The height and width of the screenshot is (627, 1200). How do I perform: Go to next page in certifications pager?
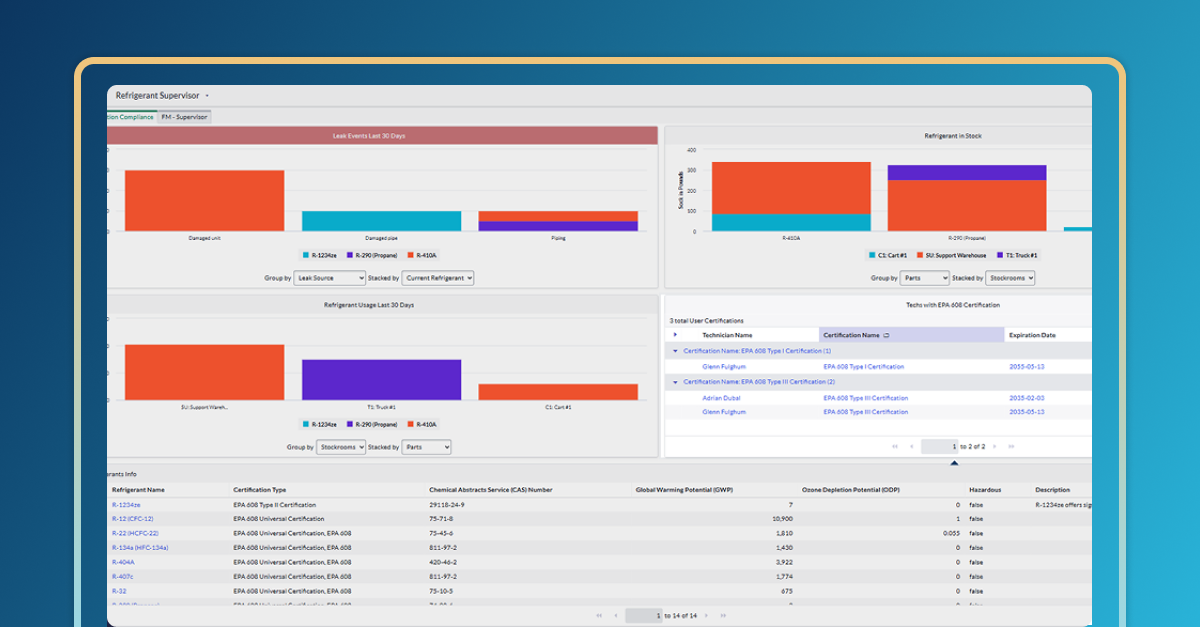pos(996,446)
